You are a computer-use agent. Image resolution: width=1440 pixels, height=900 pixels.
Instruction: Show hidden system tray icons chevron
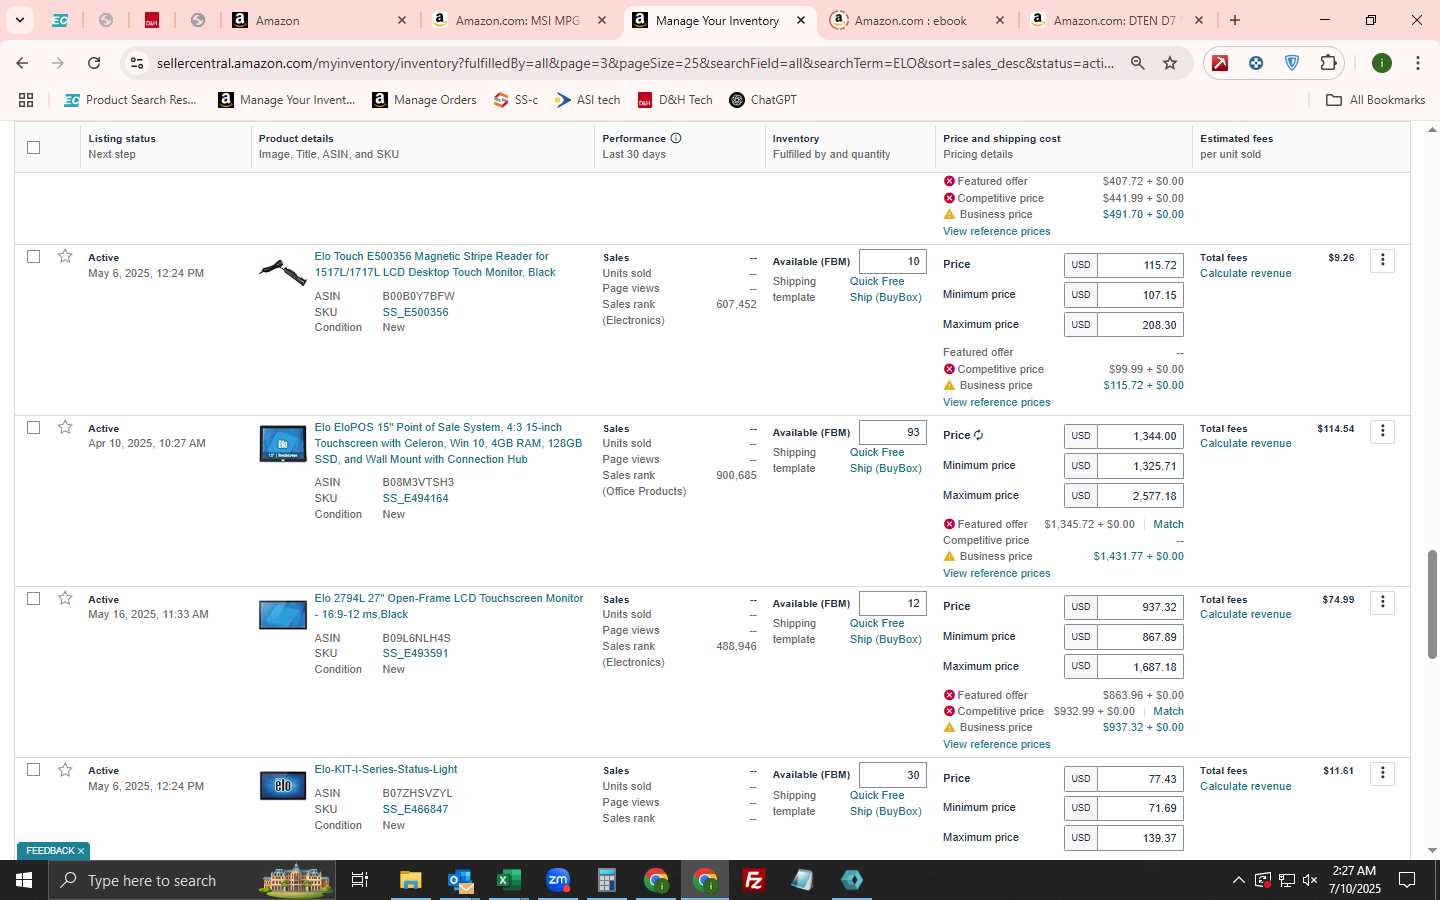[x=1238, y=880]
